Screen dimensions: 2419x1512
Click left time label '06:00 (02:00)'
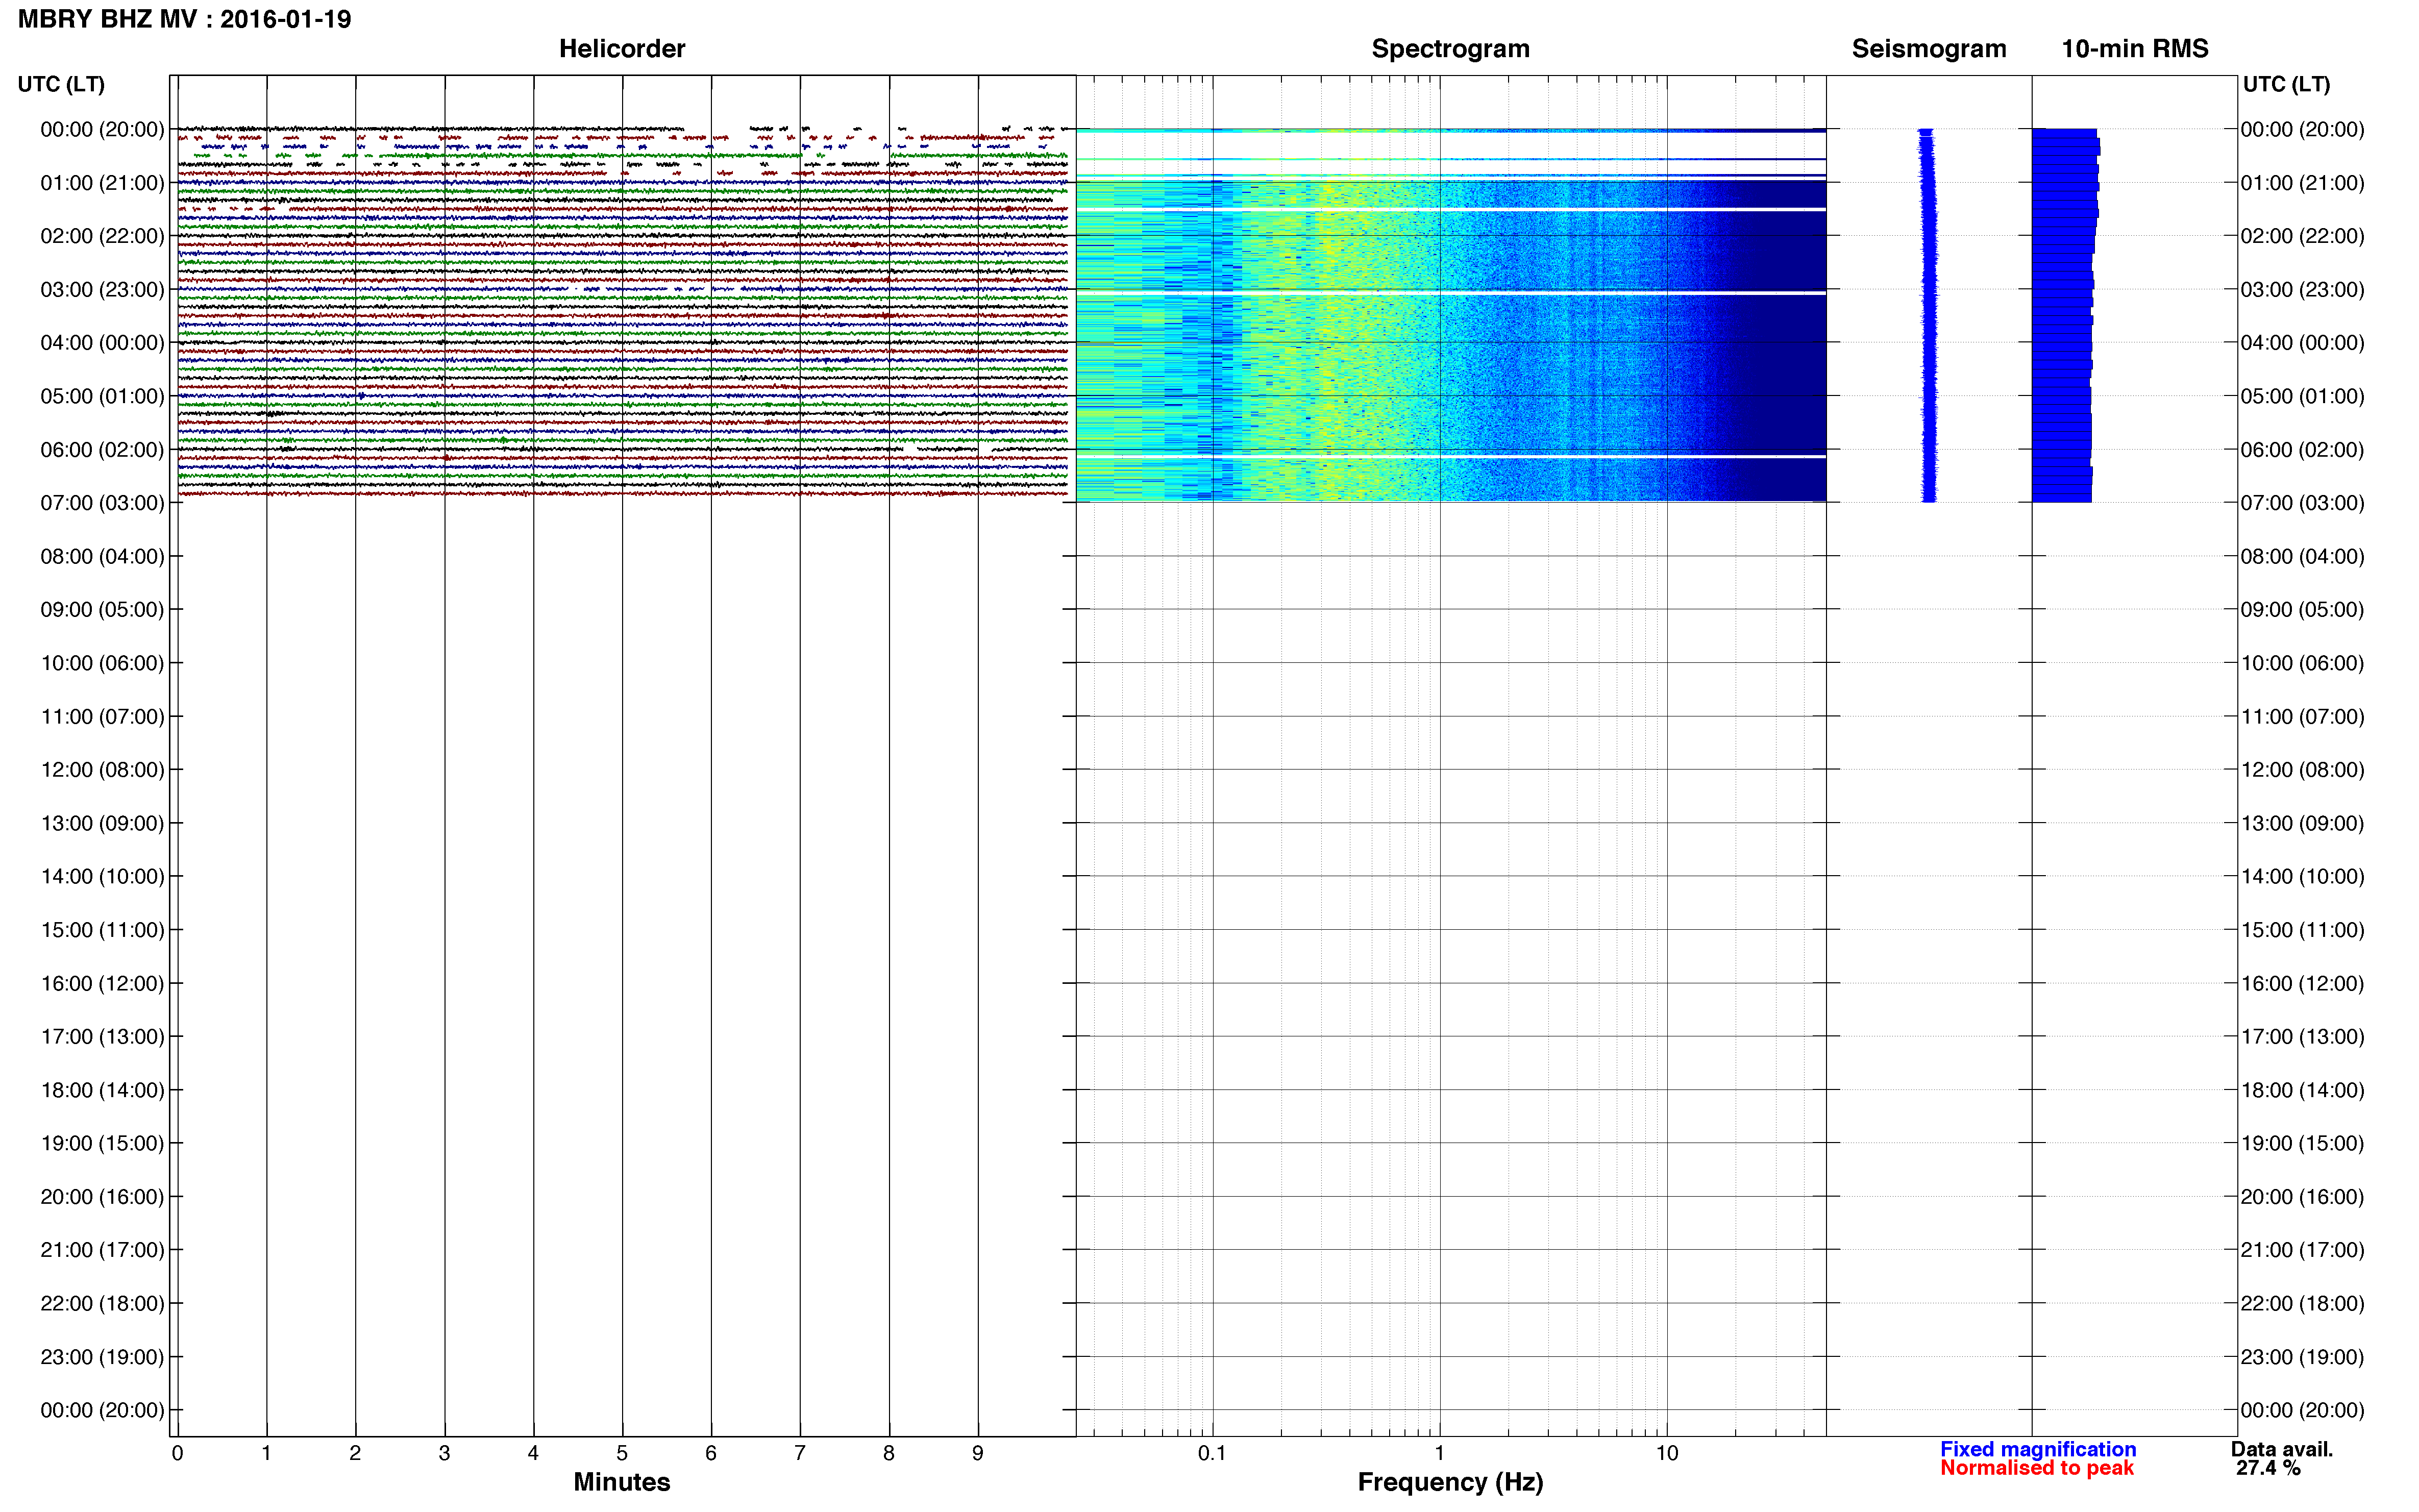[x=102, y=449]
